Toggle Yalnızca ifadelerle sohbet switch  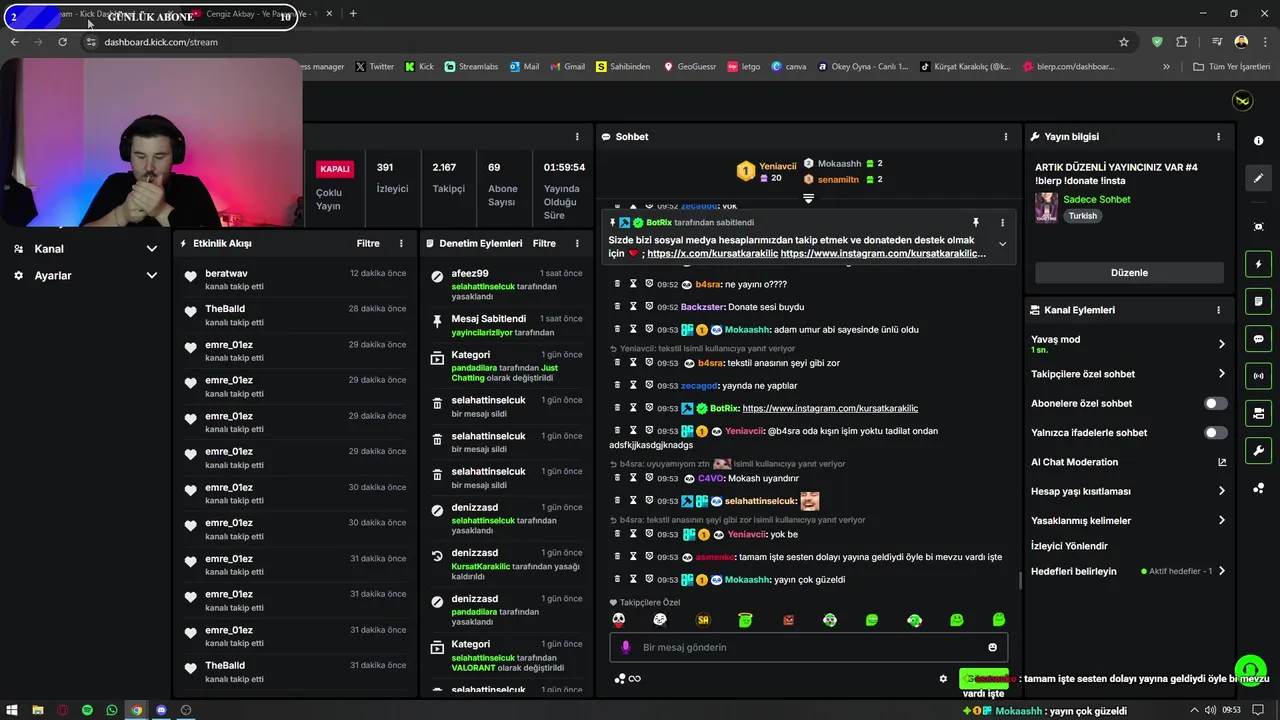pos(1215,433)
